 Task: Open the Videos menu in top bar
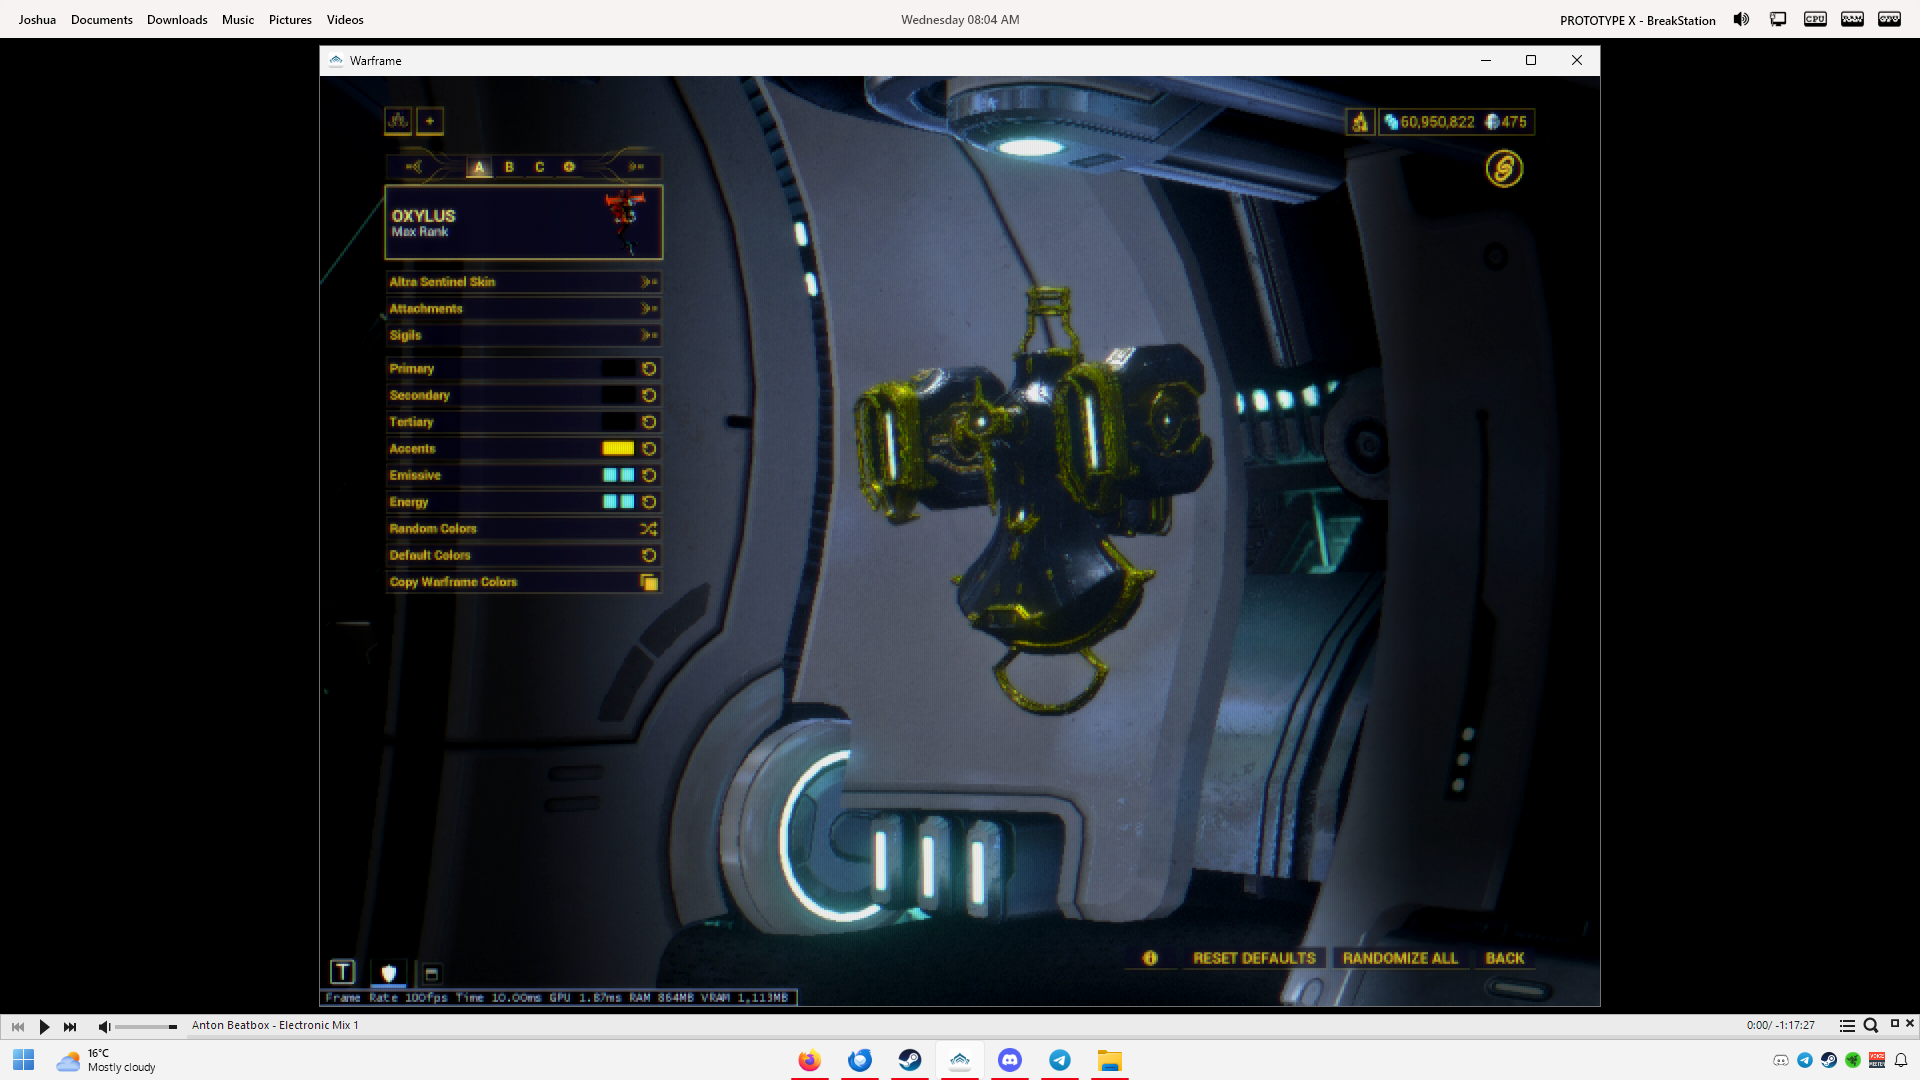coord(345,20)
